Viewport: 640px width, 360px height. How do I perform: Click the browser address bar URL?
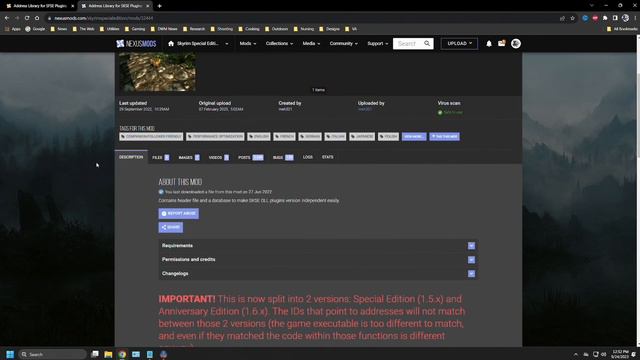coord(104,18)
